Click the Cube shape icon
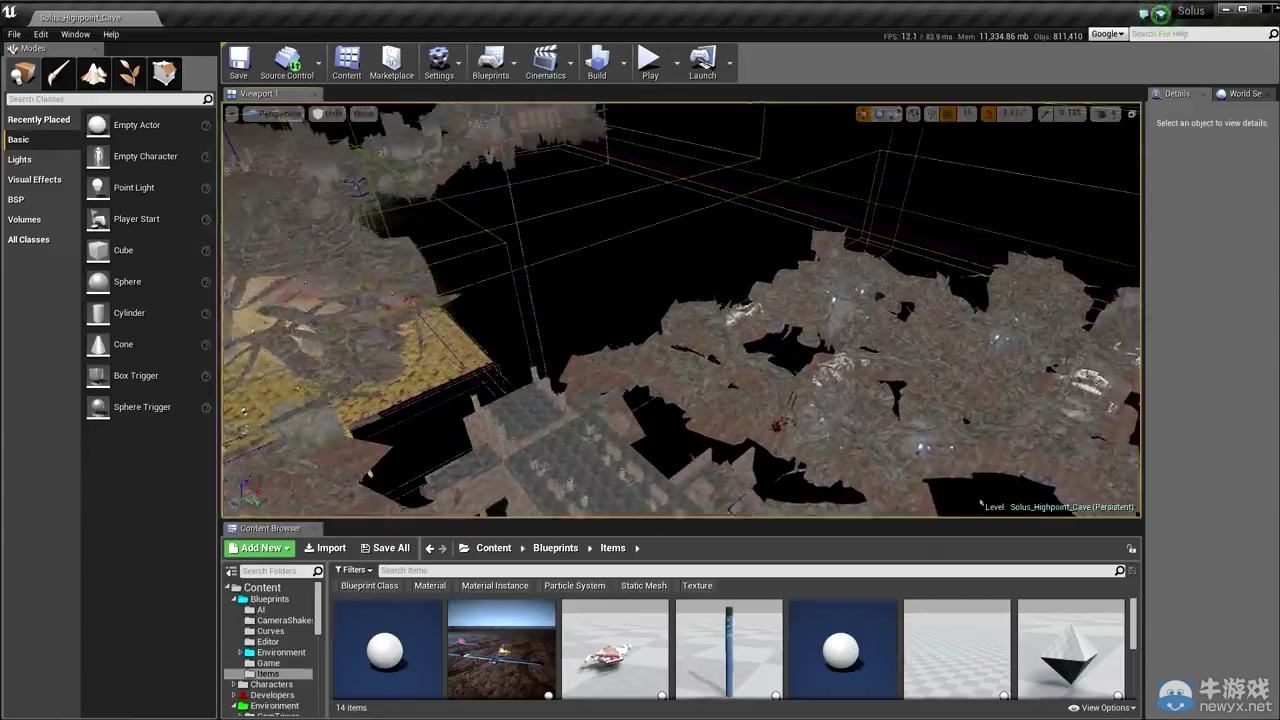The image size is (1280, 720). click(x=98, y=250)
